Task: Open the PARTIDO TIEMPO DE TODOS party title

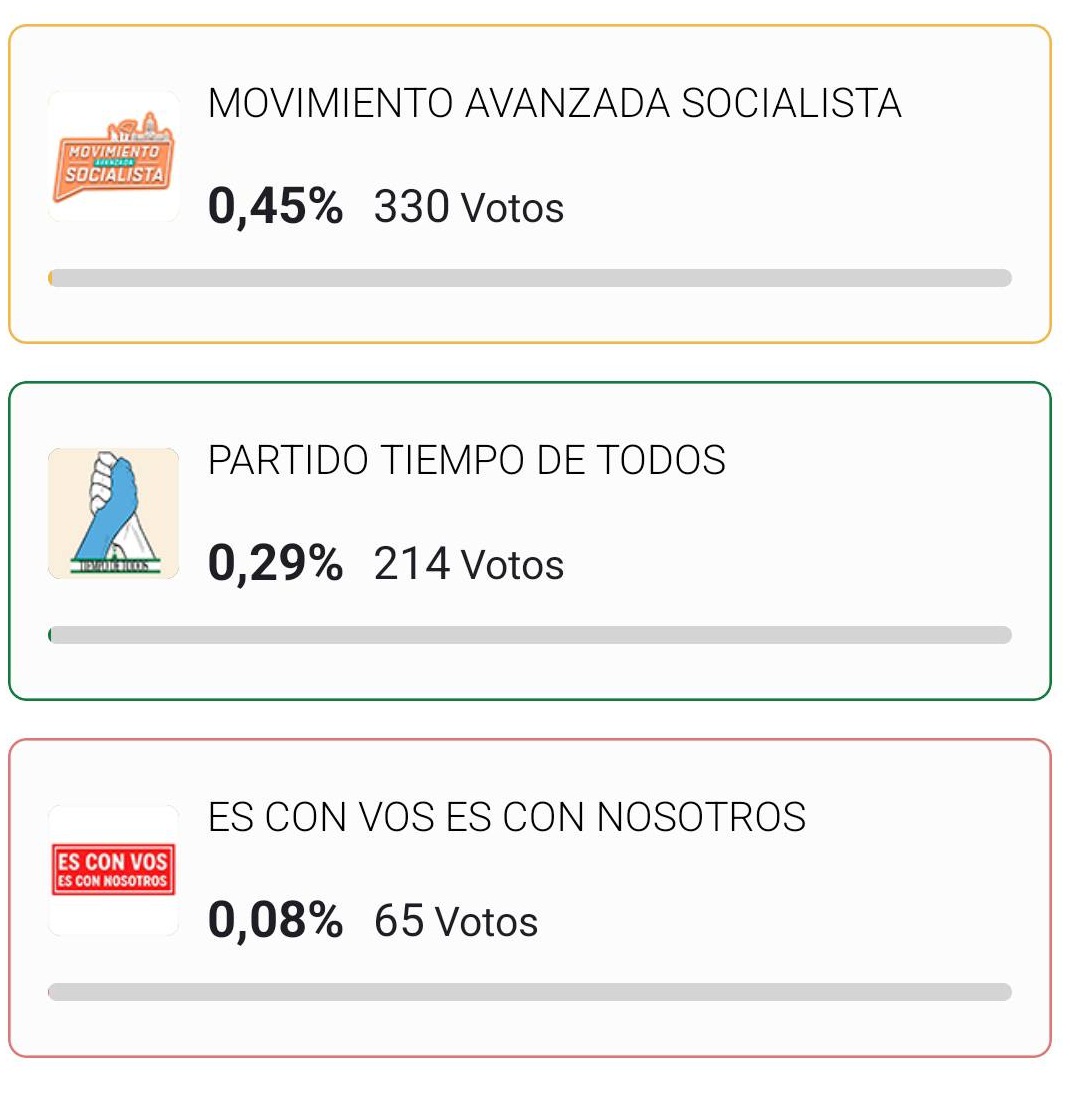Action: [467, 460]
